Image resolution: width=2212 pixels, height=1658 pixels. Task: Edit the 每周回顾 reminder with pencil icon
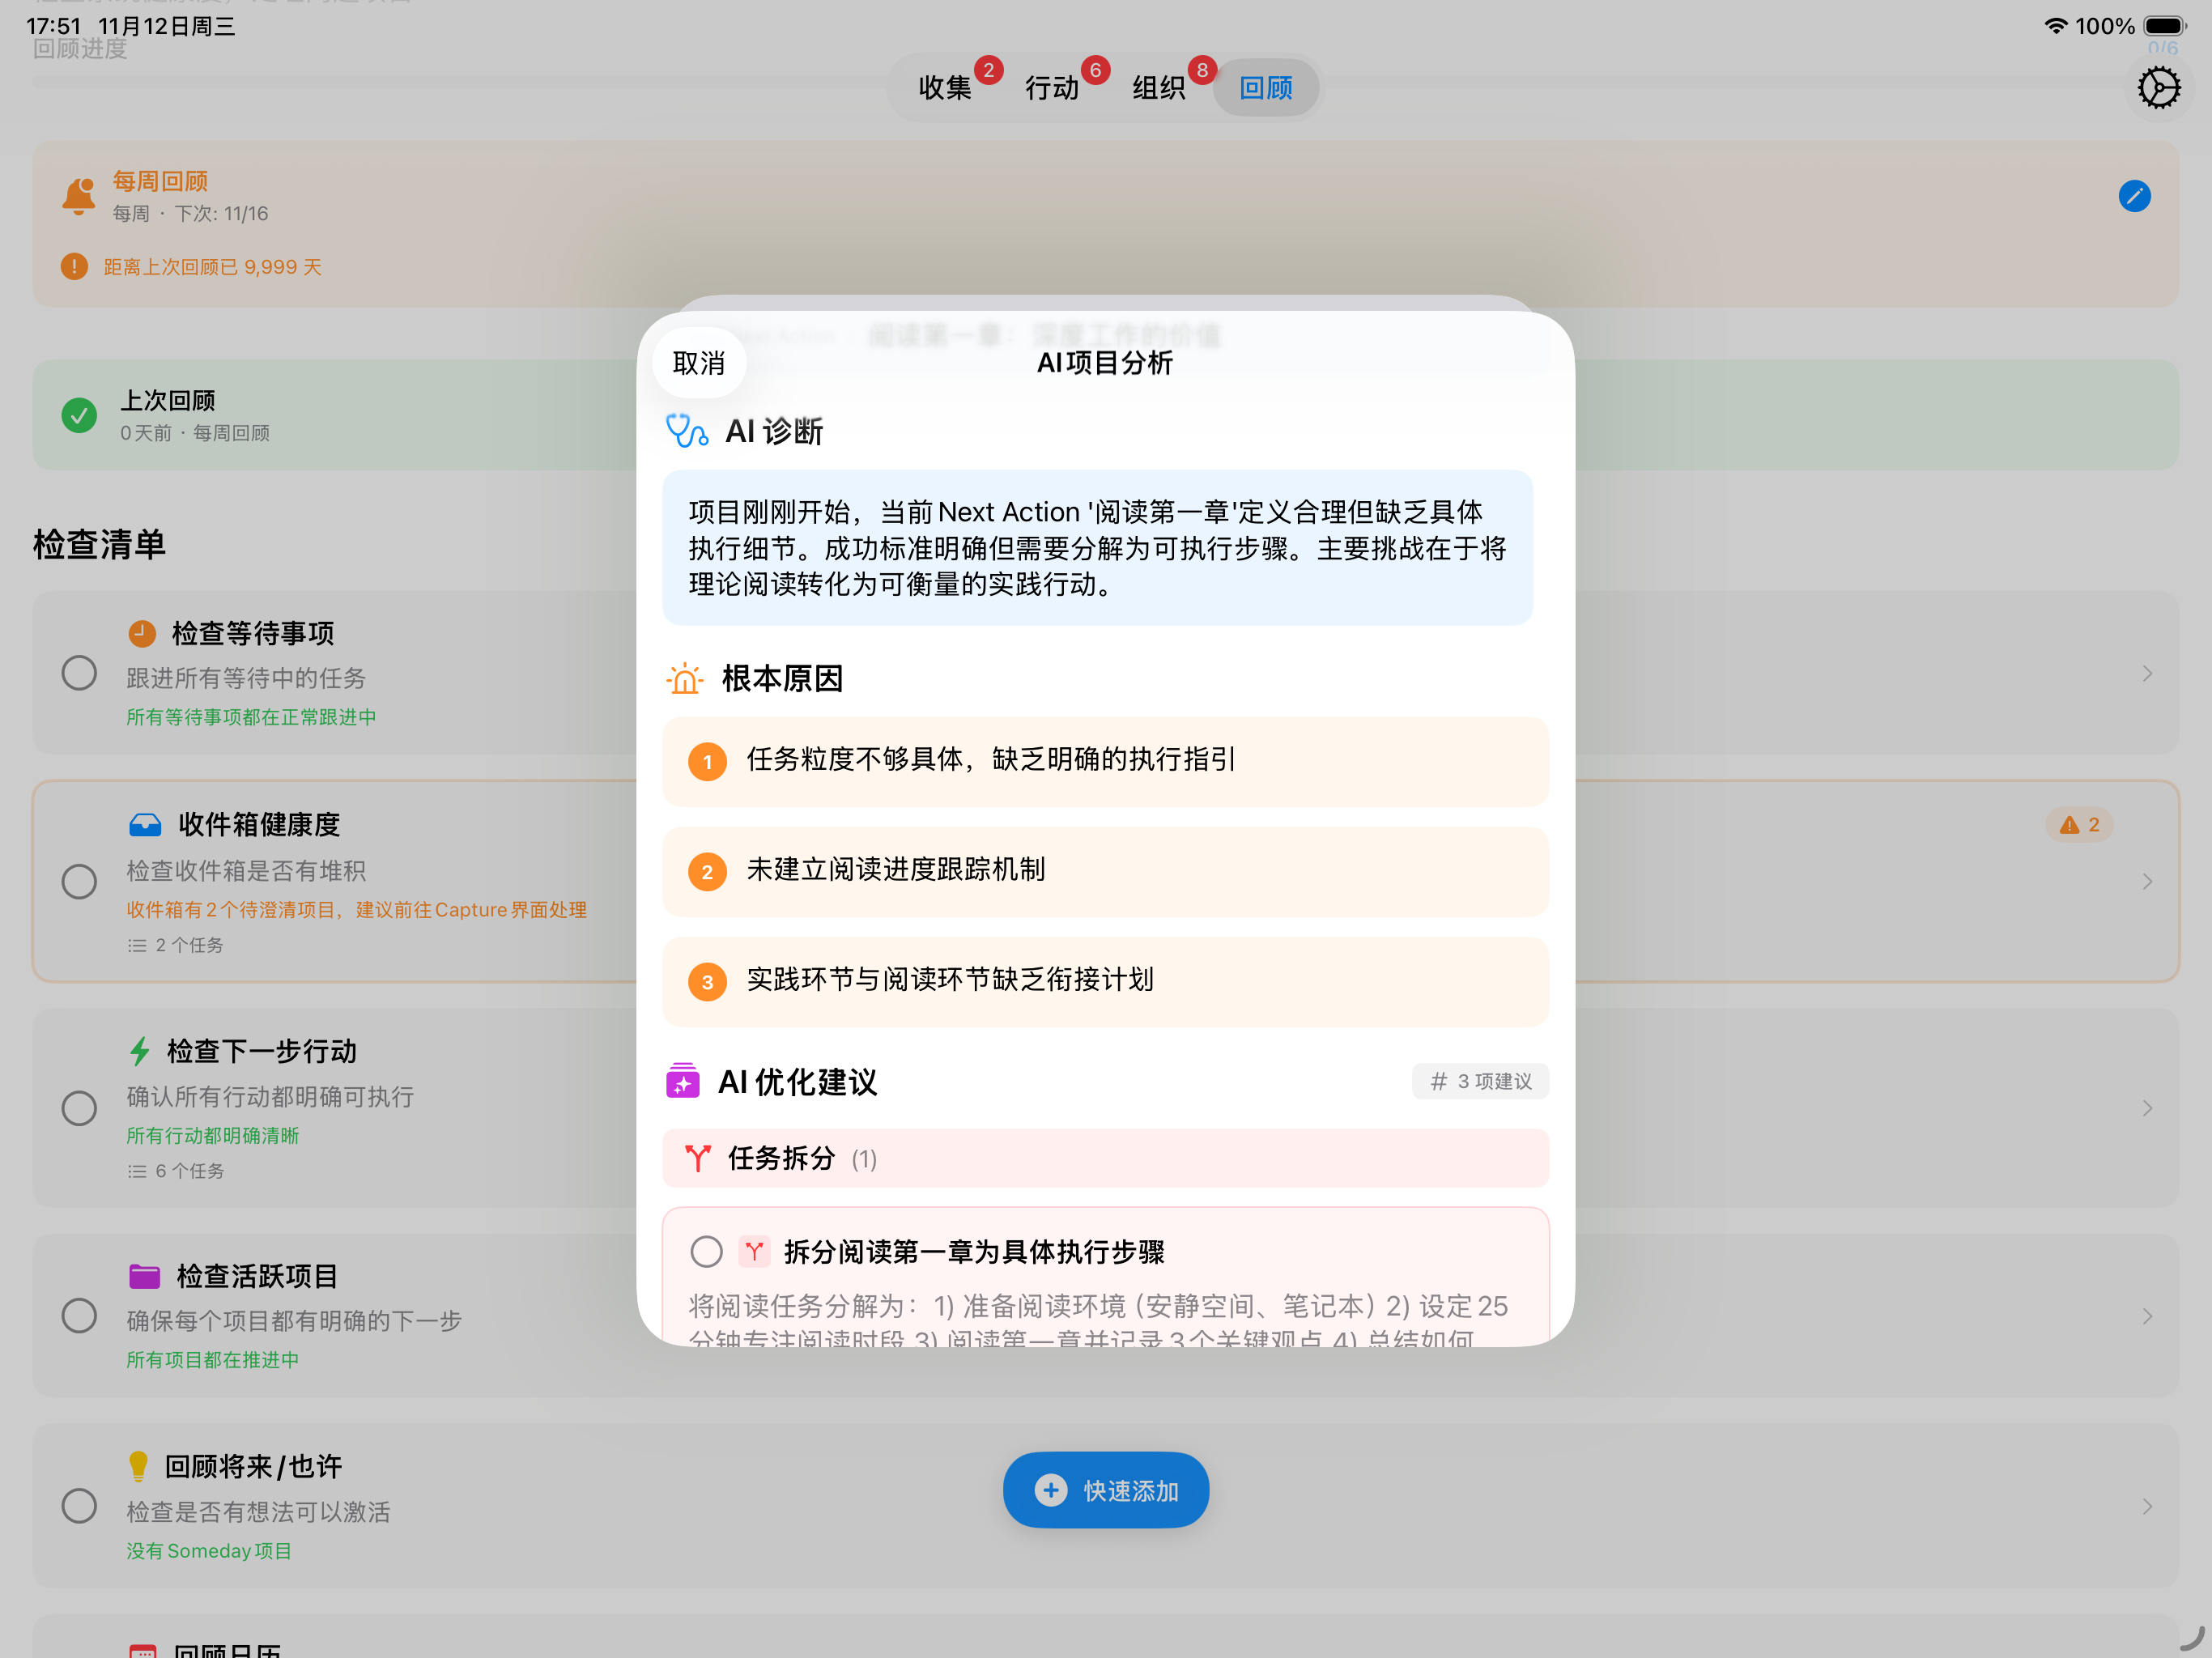pos(2135,196)
